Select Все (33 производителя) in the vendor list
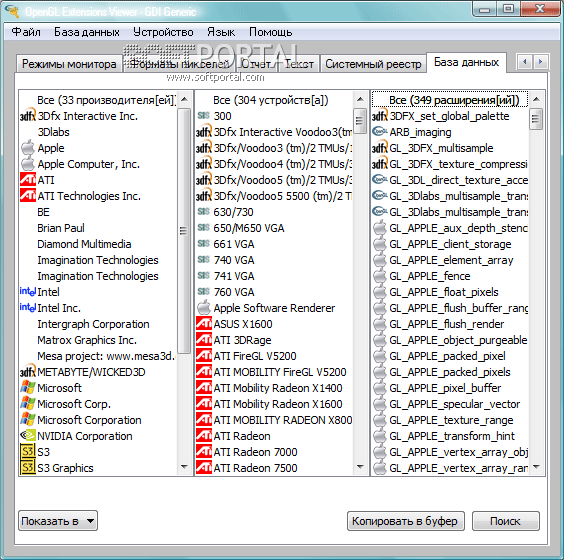This screenshot has width=564, height=560. [98, 100]
